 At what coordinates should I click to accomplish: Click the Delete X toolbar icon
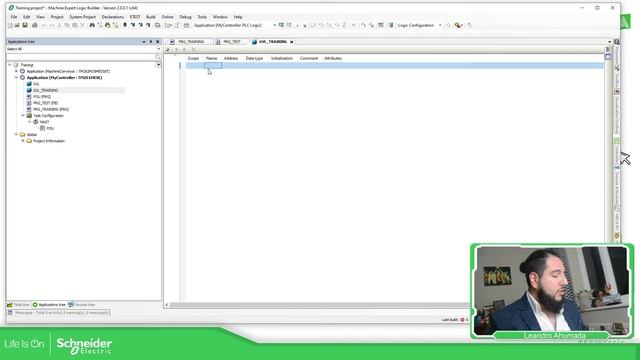tap(82, 25)
